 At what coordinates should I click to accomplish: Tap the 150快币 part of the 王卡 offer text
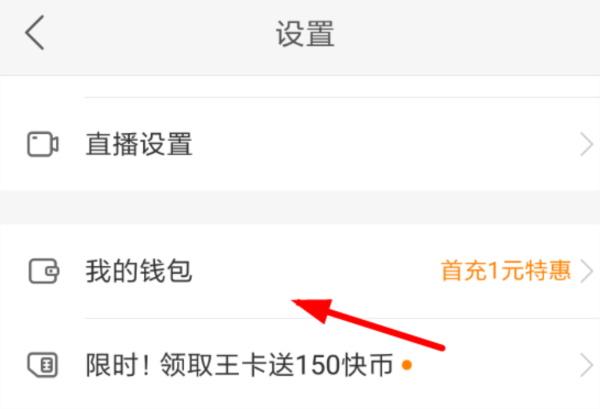[344, 365]
